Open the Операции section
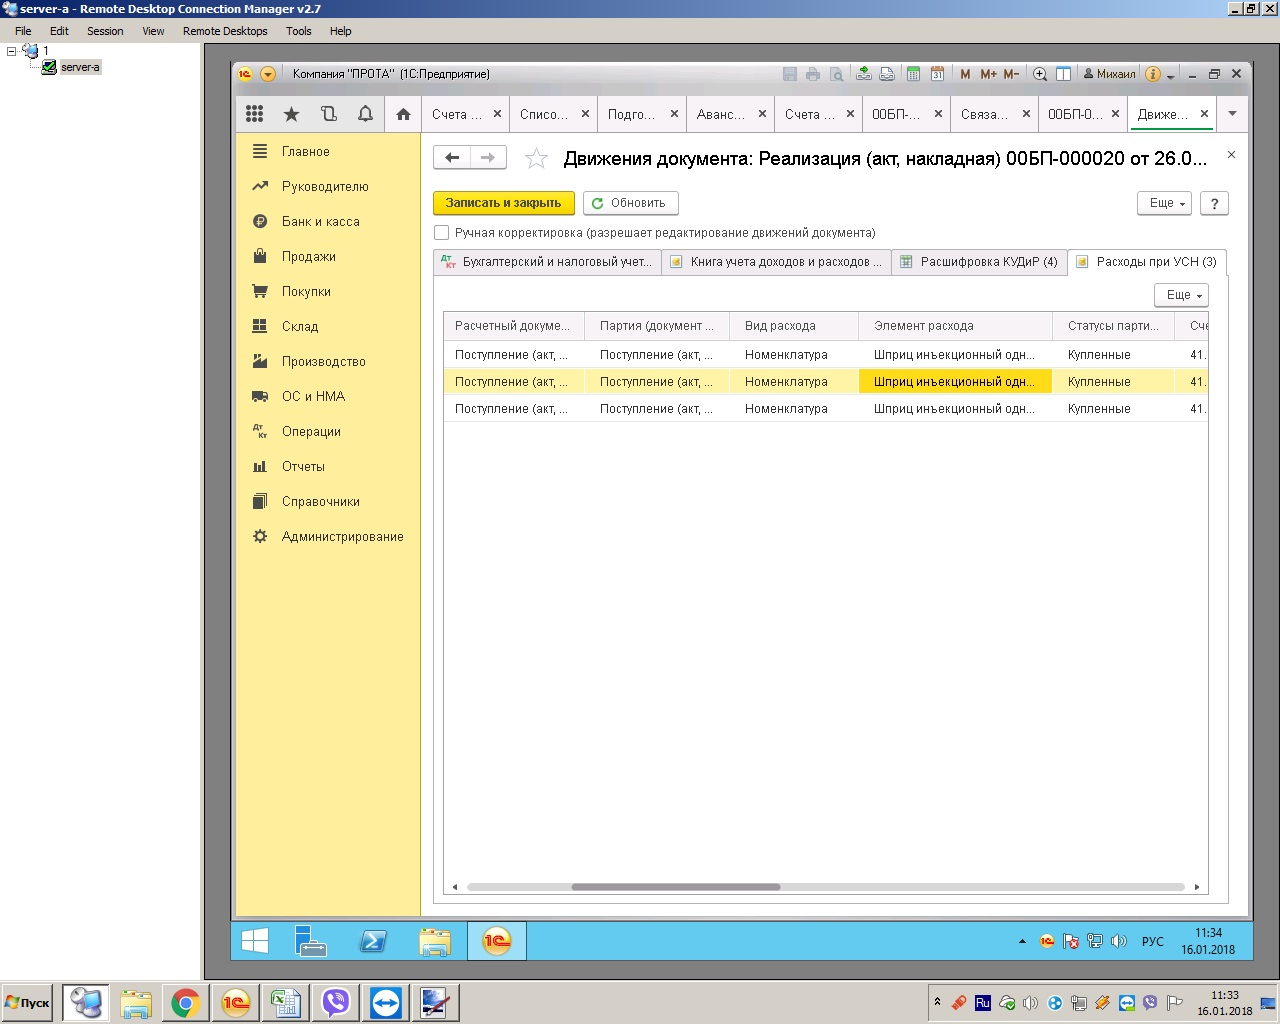The width and height of the screenshot is (1280, 1024). [311, 431]
